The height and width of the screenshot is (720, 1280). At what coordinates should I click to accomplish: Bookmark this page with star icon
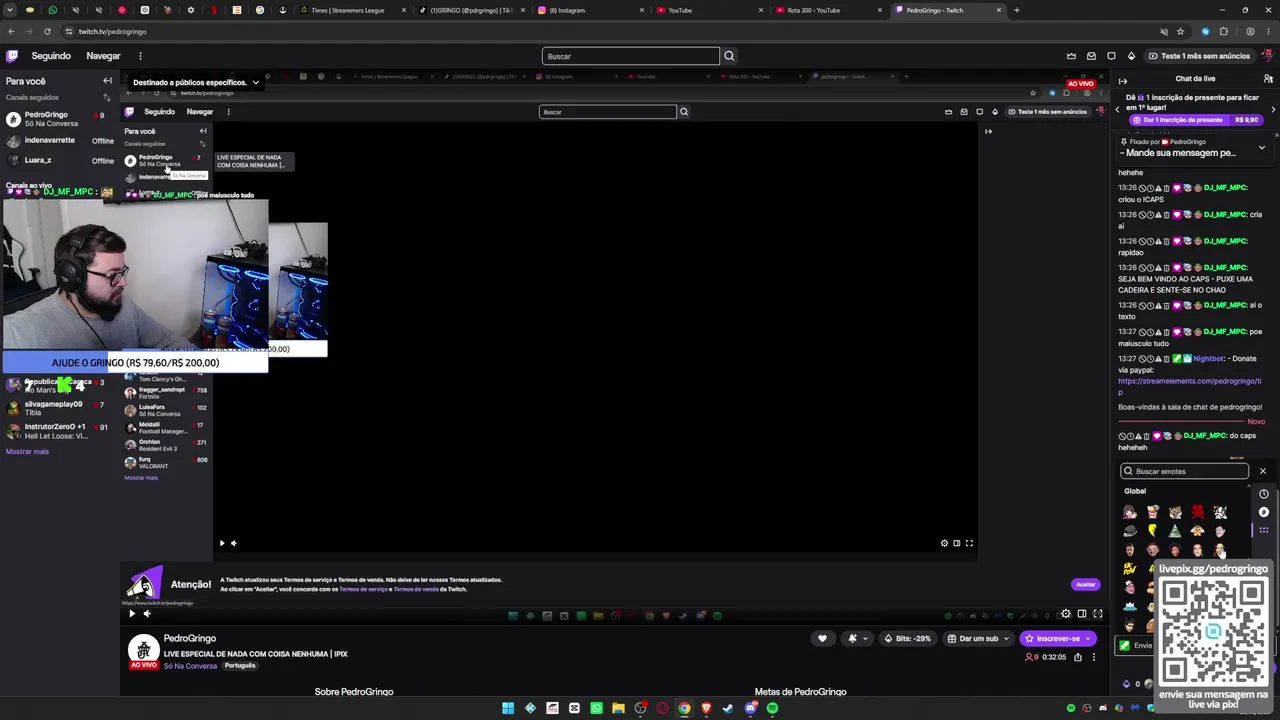1180,31
